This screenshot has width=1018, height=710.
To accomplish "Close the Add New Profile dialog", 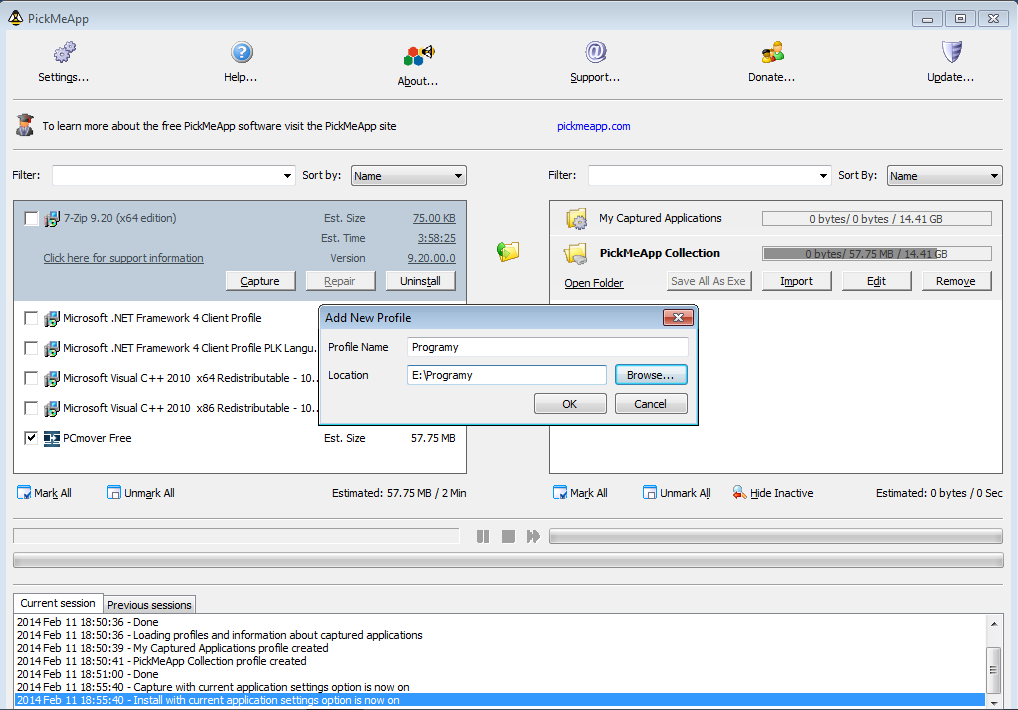I will [x=678, y=317].
